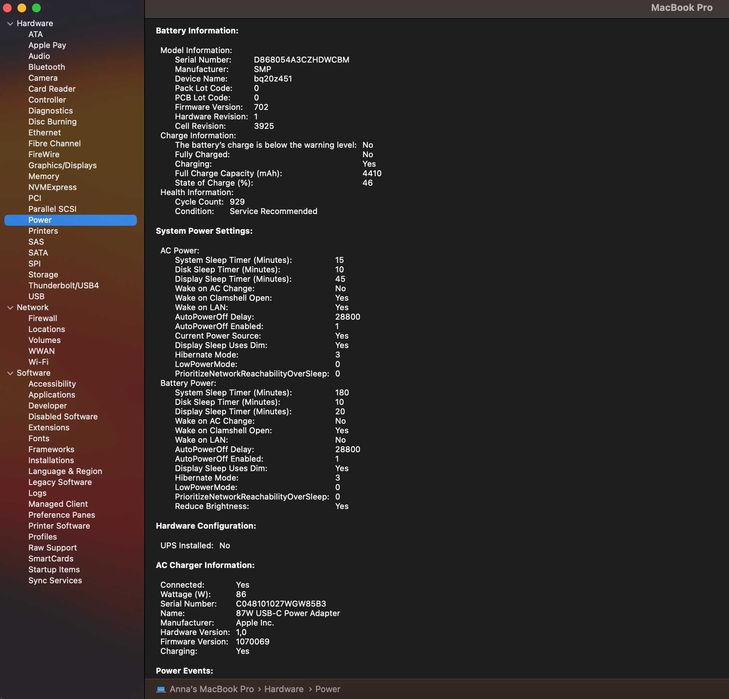Select Language & Region in sidebar
Viewport: 729px width, 699px height.
pos(65,472)
